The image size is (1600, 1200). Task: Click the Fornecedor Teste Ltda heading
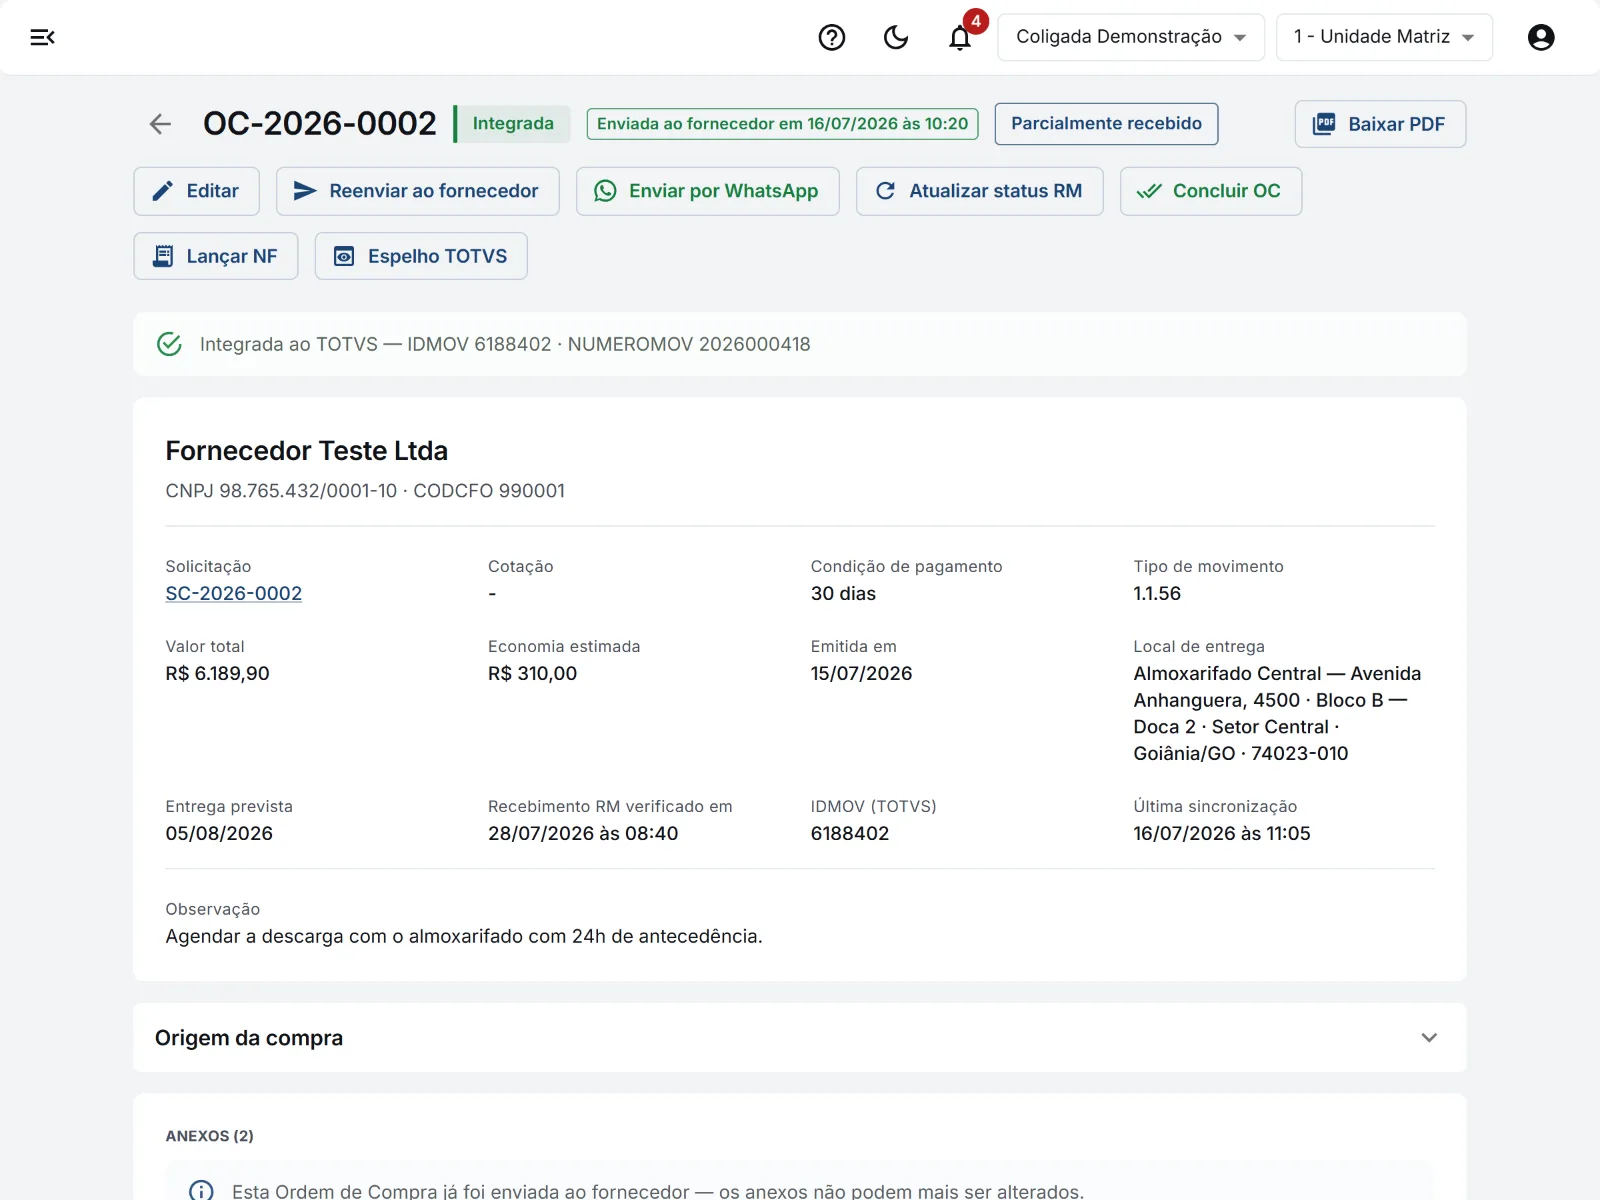(306, 451)
